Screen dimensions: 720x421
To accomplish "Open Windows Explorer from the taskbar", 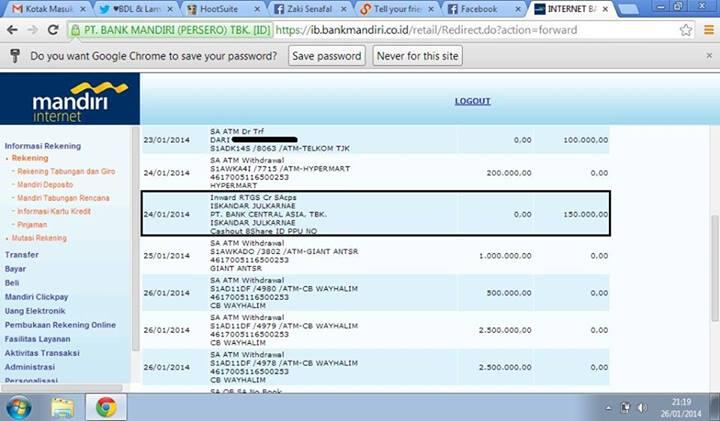I will (x=62, y=408).
